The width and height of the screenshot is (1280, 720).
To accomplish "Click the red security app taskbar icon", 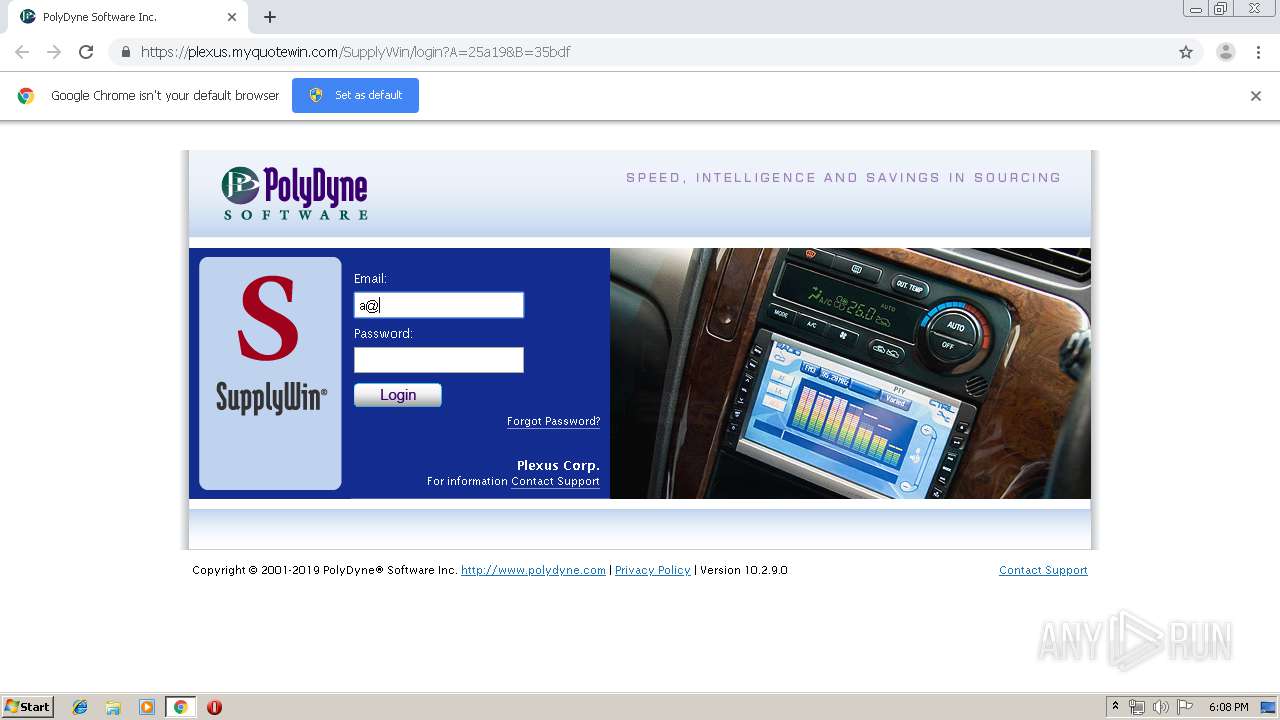I will tap(214, 707).
